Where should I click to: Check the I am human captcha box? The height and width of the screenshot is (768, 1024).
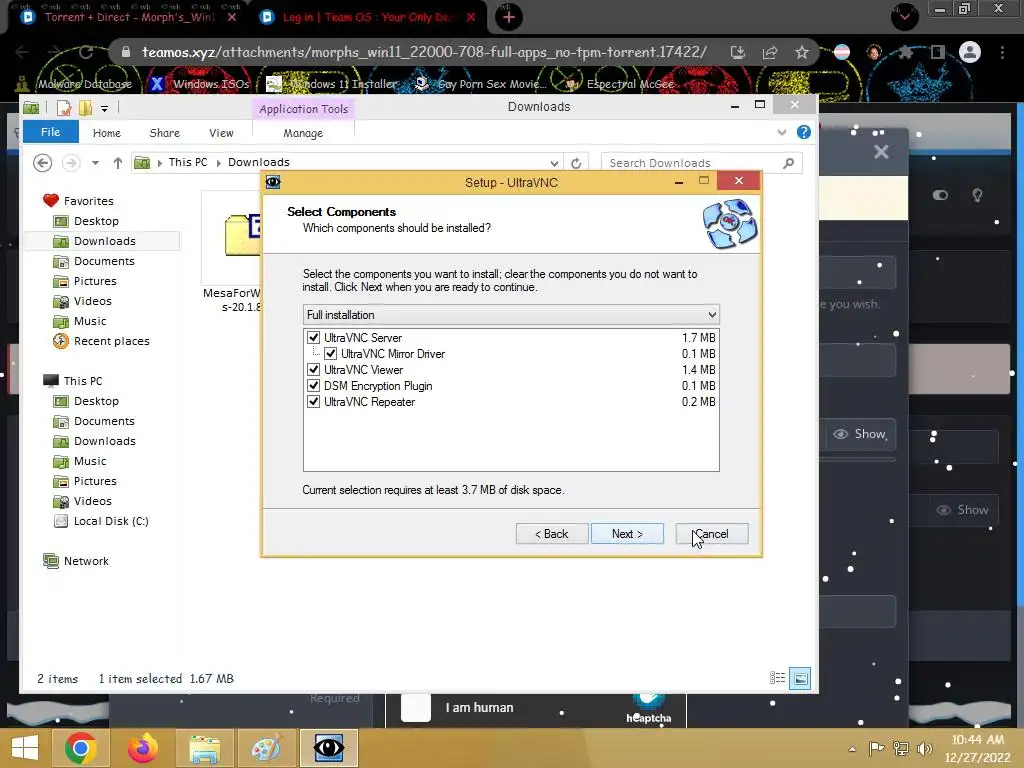(416, 708)
